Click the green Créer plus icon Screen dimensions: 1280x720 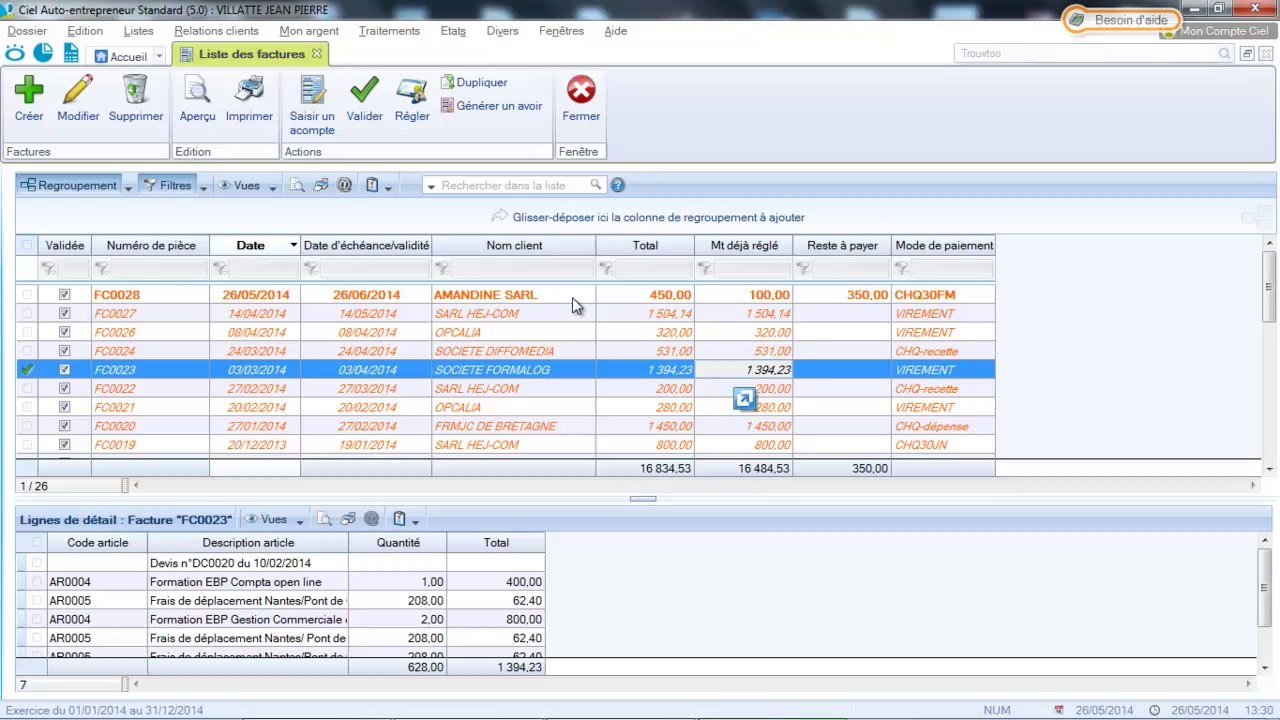coord(29,91)
